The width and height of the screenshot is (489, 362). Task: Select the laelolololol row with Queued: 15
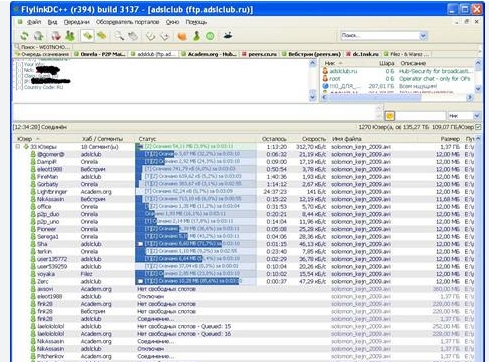coord(245,326)
